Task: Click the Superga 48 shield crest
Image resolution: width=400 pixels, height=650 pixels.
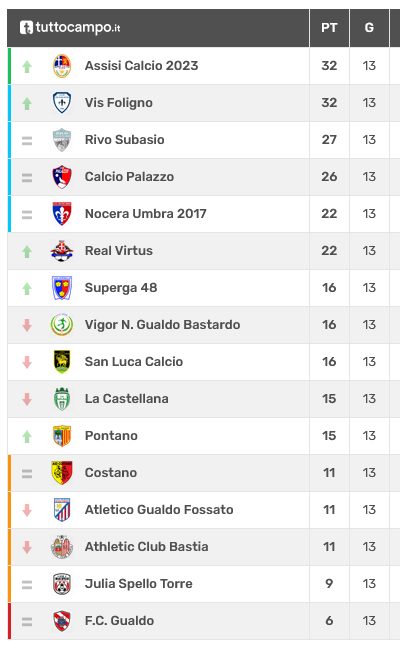Action: point(62,288)
